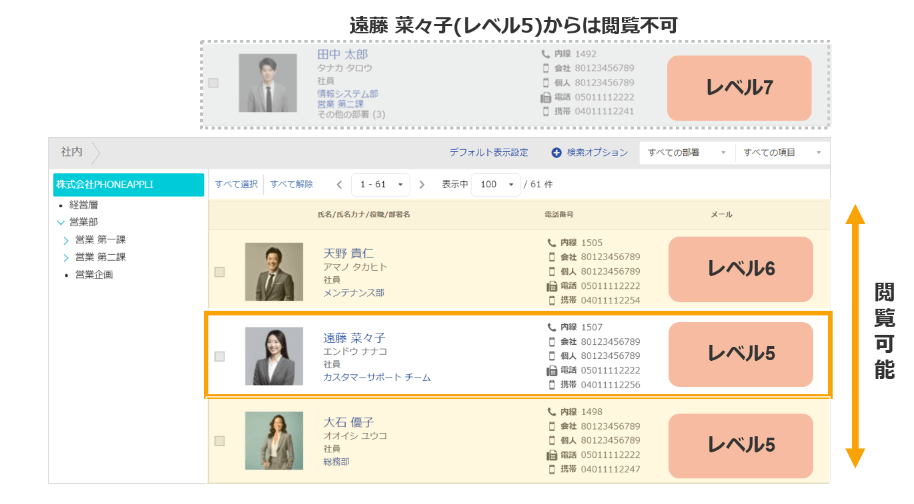The height and width of the screenshot is (504, 914).
Task: Open the すべての部署 dropdown
Action: coord(687,153)
